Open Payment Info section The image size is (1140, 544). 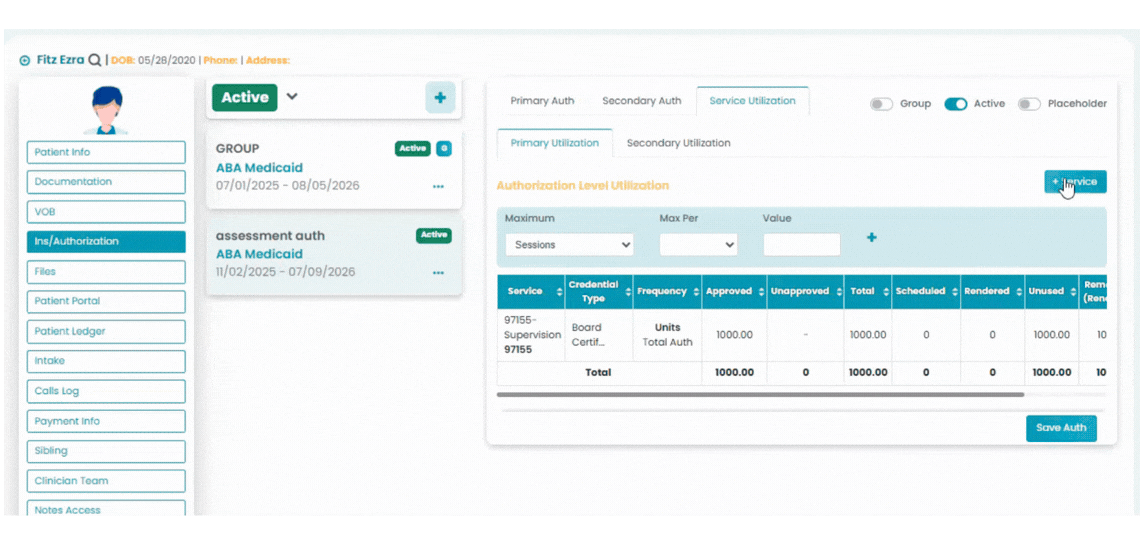[x=106, y=421]
